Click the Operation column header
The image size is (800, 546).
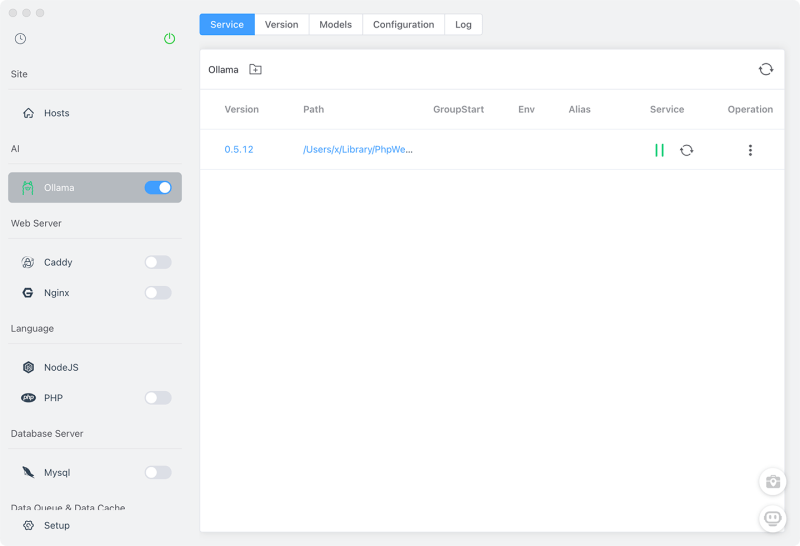(750, 109)
